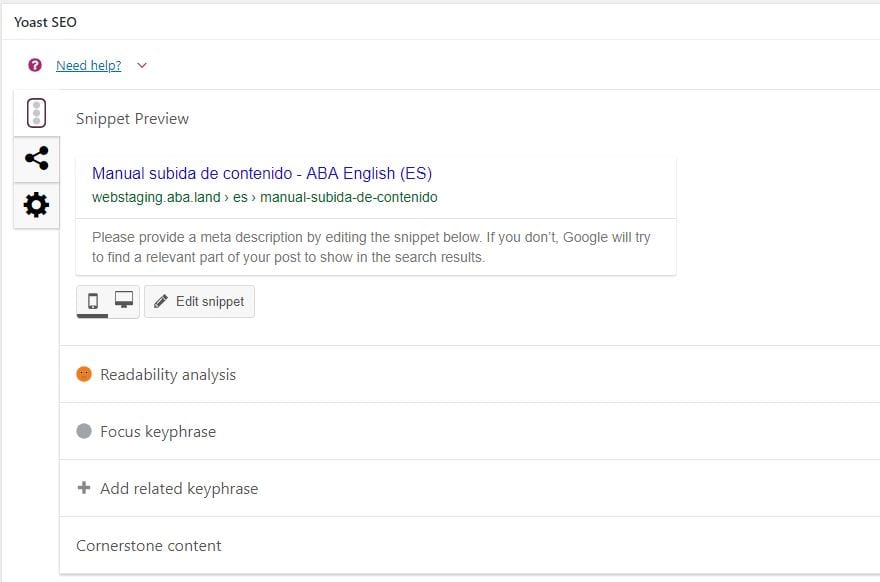
Task: Open the Need help? link
Action: (88, 66)
